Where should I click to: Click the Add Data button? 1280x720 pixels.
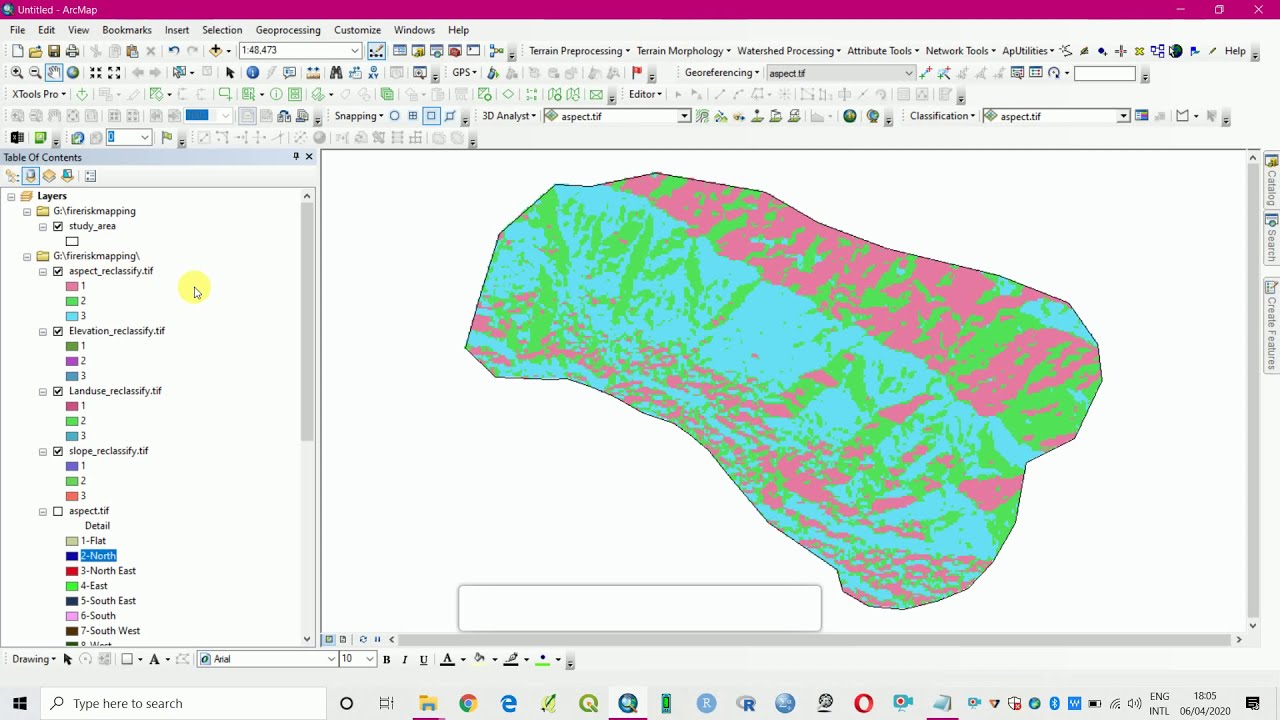point(215,51)
